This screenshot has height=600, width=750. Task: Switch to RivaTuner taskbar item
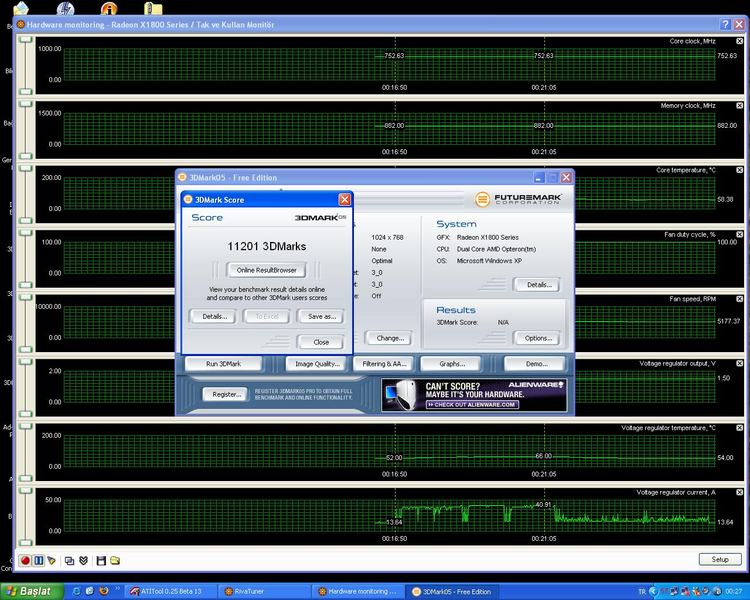pyautogui.click(x=265, y=591)
